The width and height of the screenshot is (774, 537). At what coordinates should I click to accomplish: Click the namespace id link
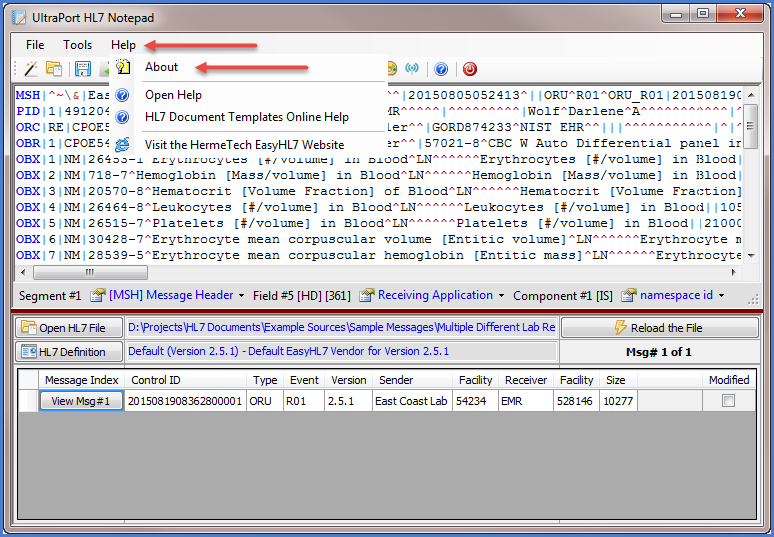[x=676, y=295]
